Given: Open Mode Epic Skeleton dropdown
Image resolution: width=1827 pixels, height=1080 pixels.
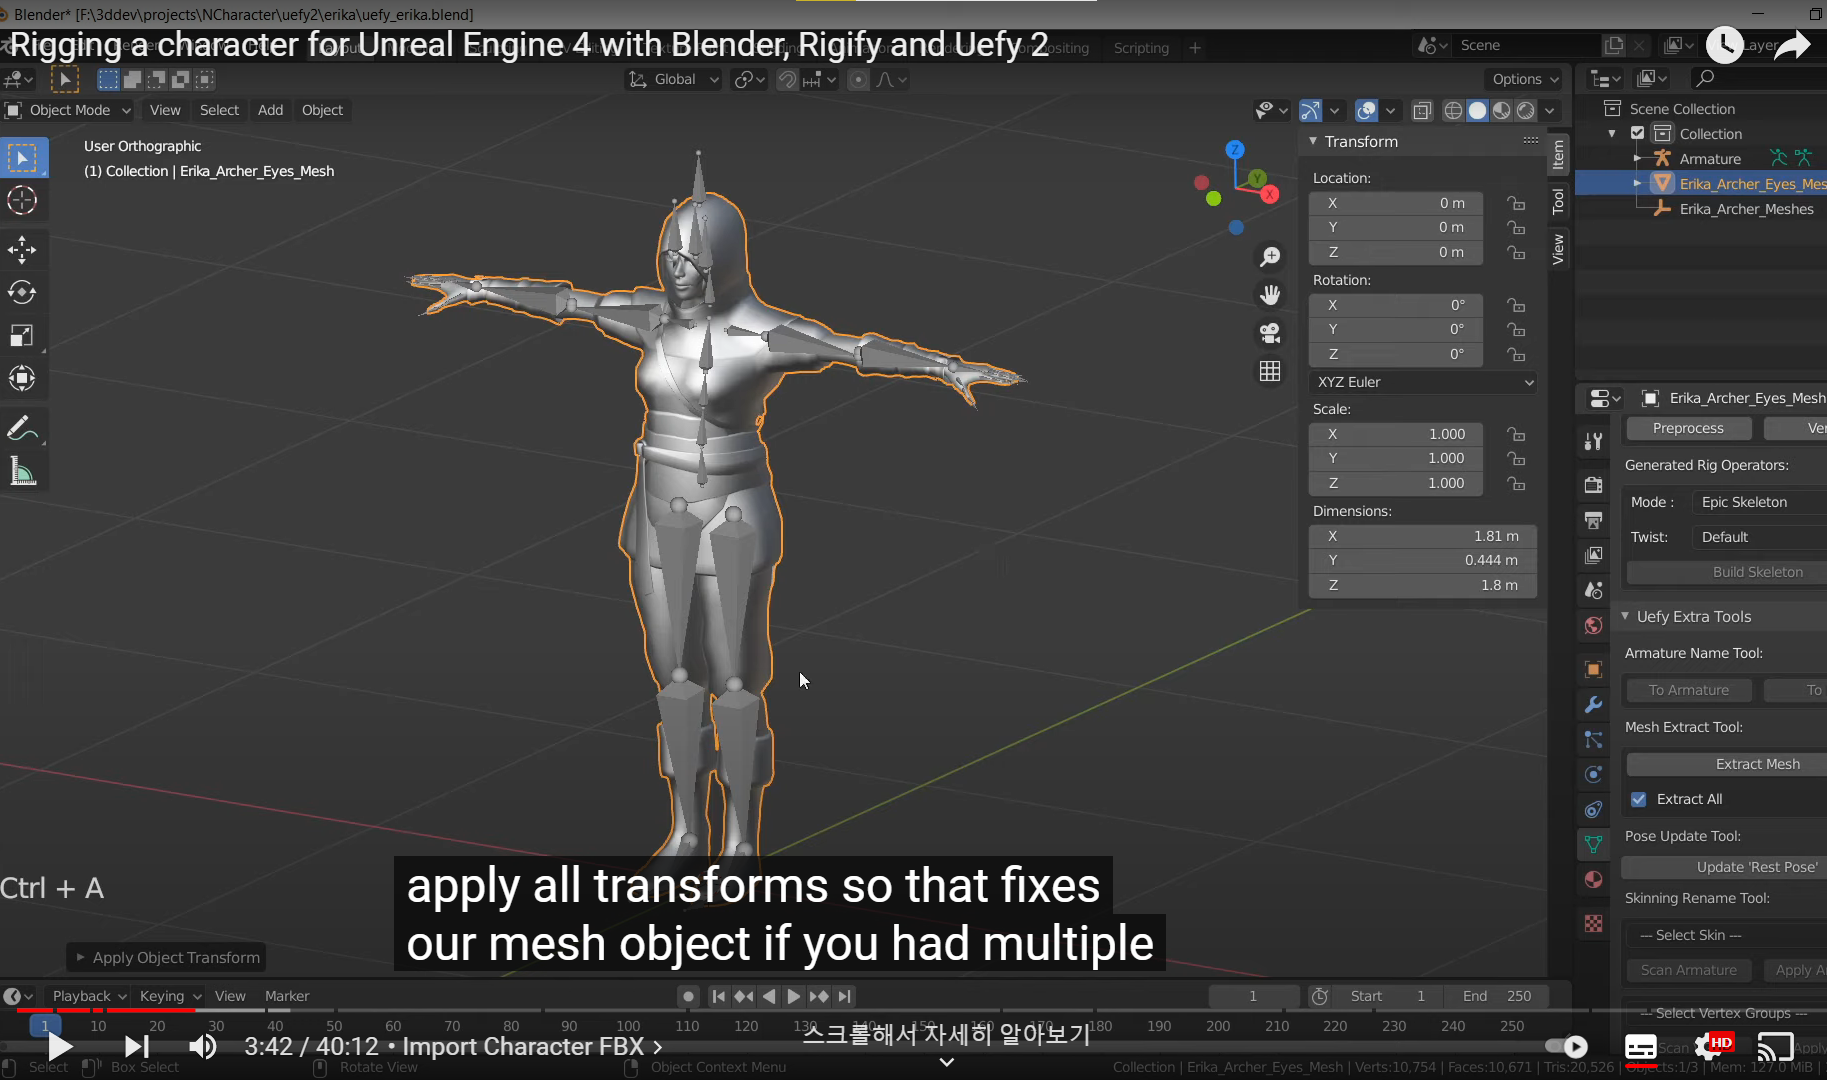Looking at the screenshot, I should pos(1759,502).
